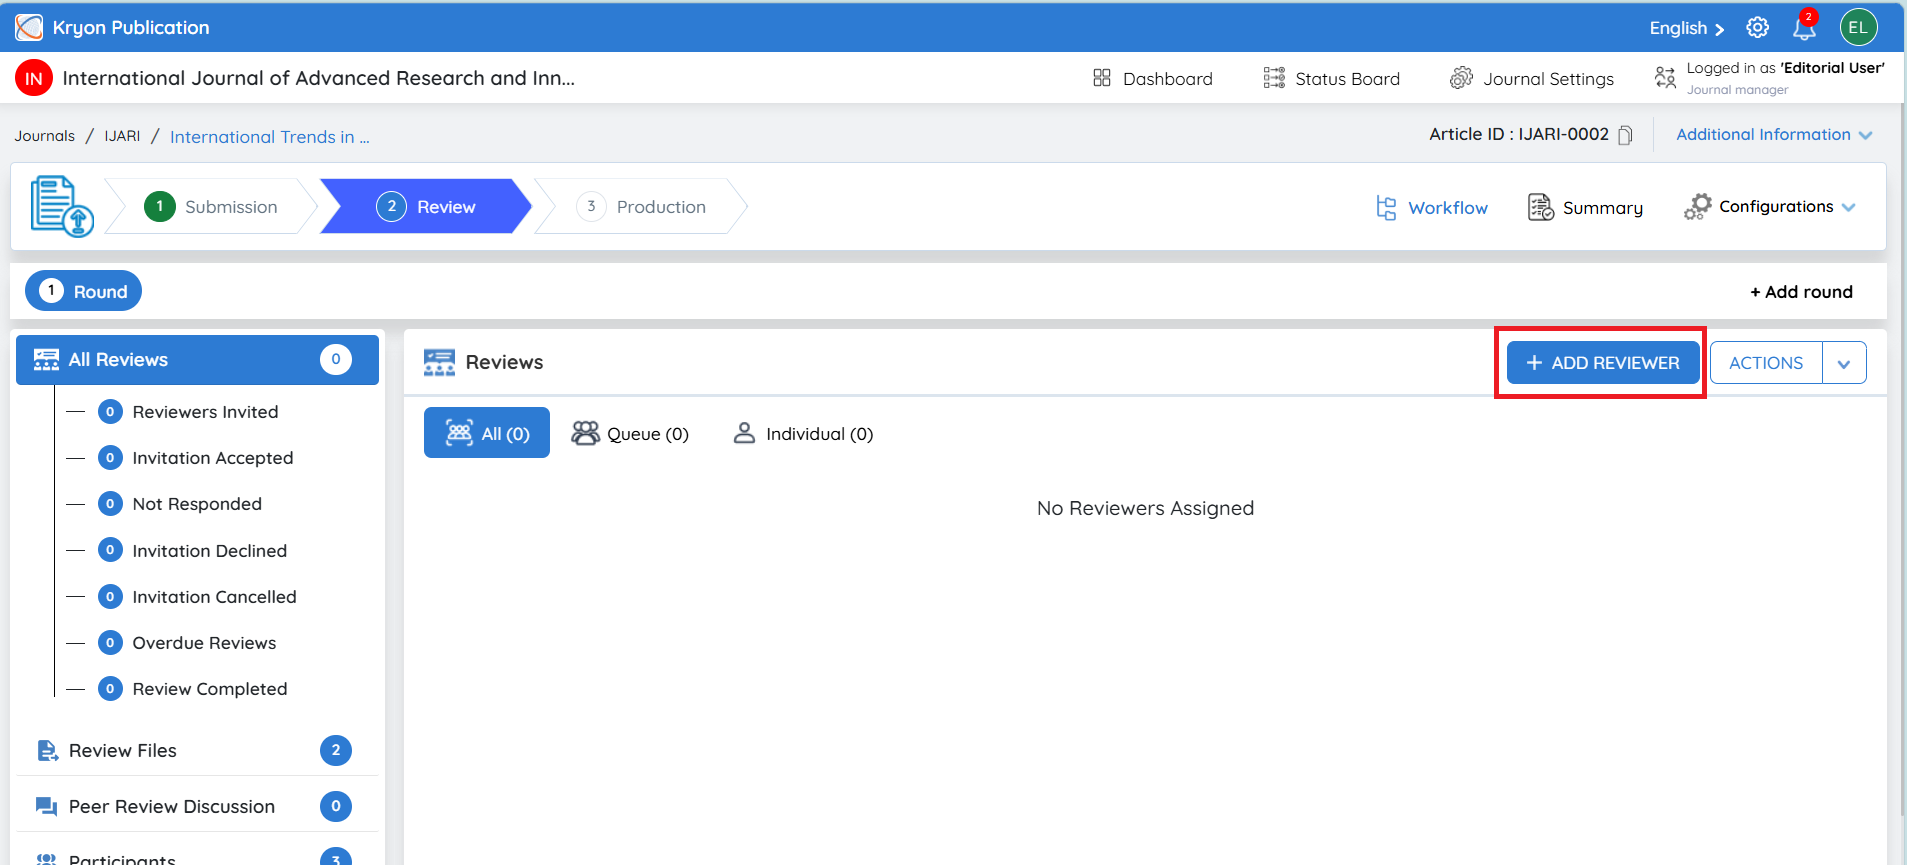Click the Kryon Publication logo icon
The image size is (1907, 865).
29,27
